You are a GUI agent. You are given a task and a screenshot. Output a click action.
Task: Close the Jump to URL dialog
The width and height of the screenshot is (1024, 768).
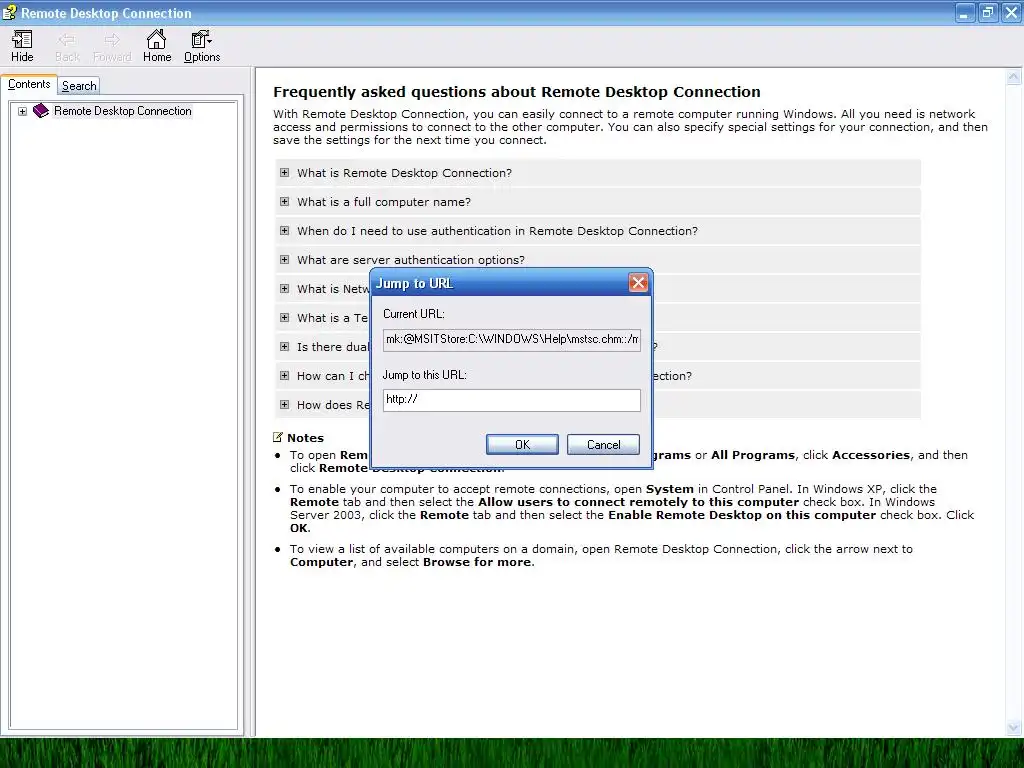[638, 283]
